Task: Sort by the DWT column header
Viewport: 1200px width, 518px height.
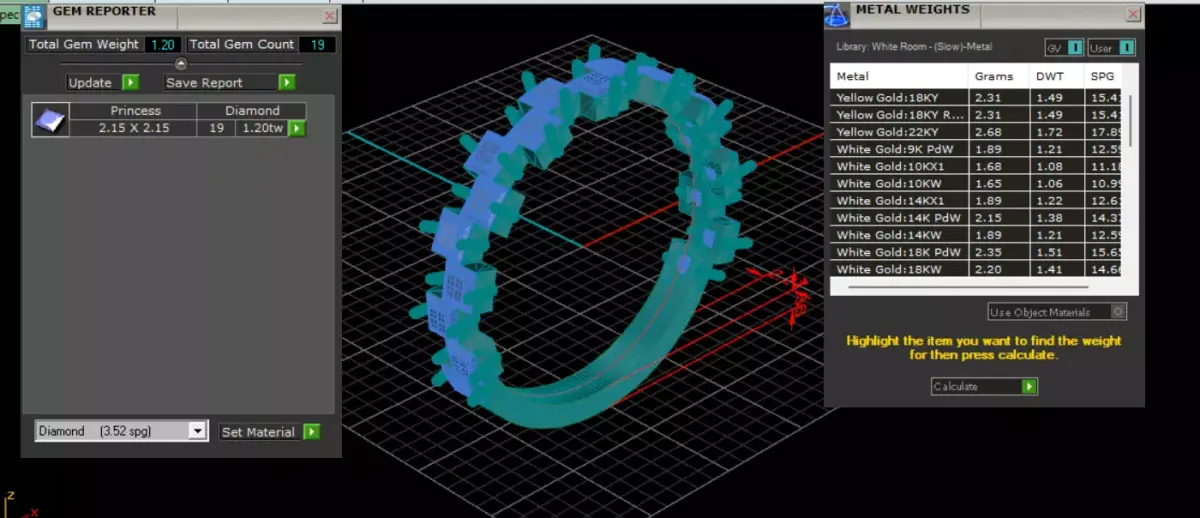Action: click(1057, 76)
